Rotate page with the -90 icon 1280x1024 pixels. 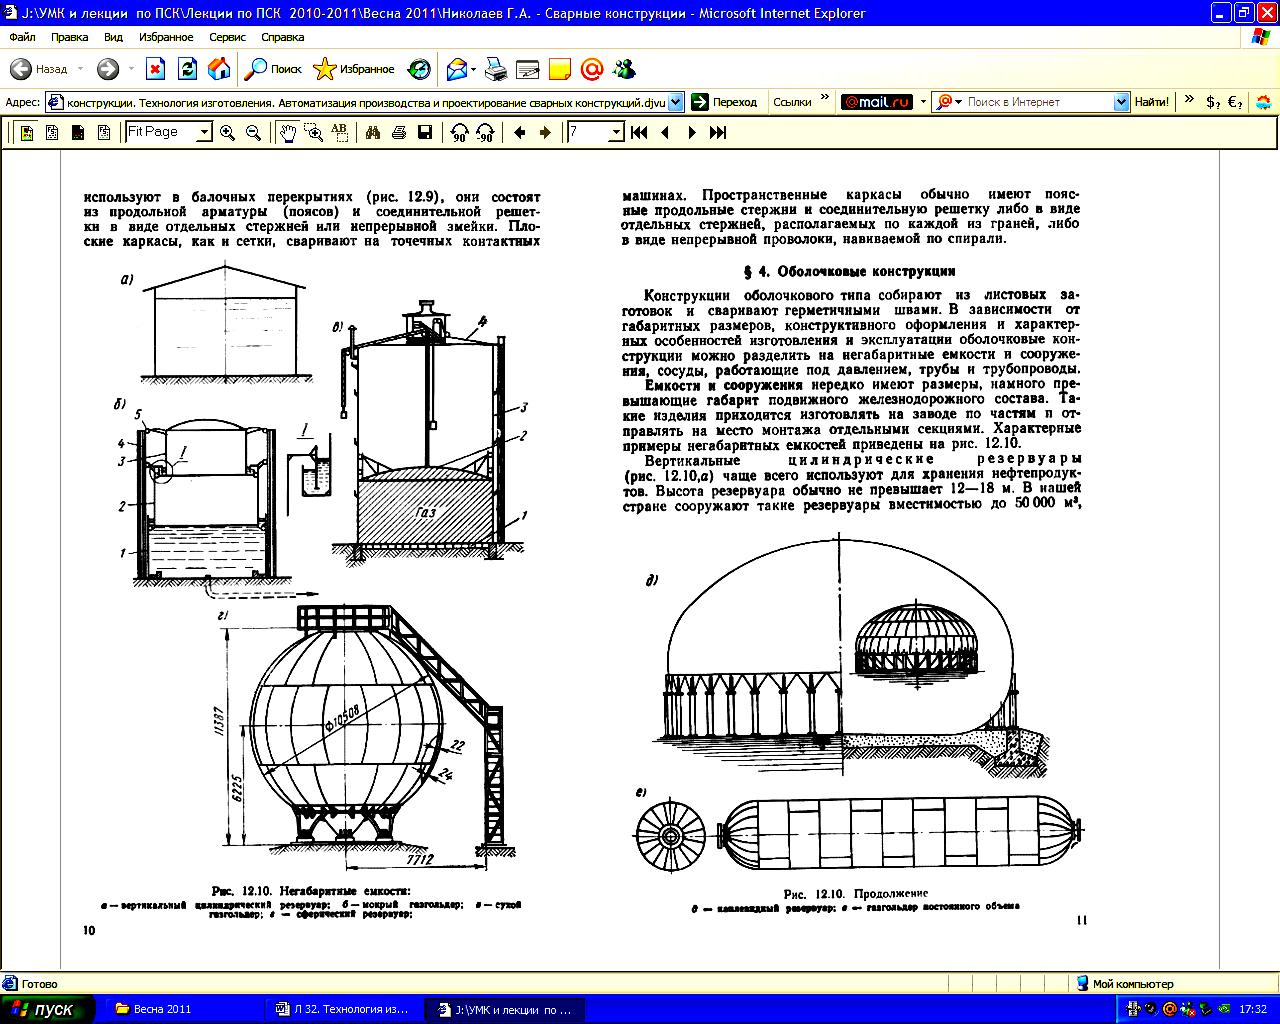tap(486, 132)
